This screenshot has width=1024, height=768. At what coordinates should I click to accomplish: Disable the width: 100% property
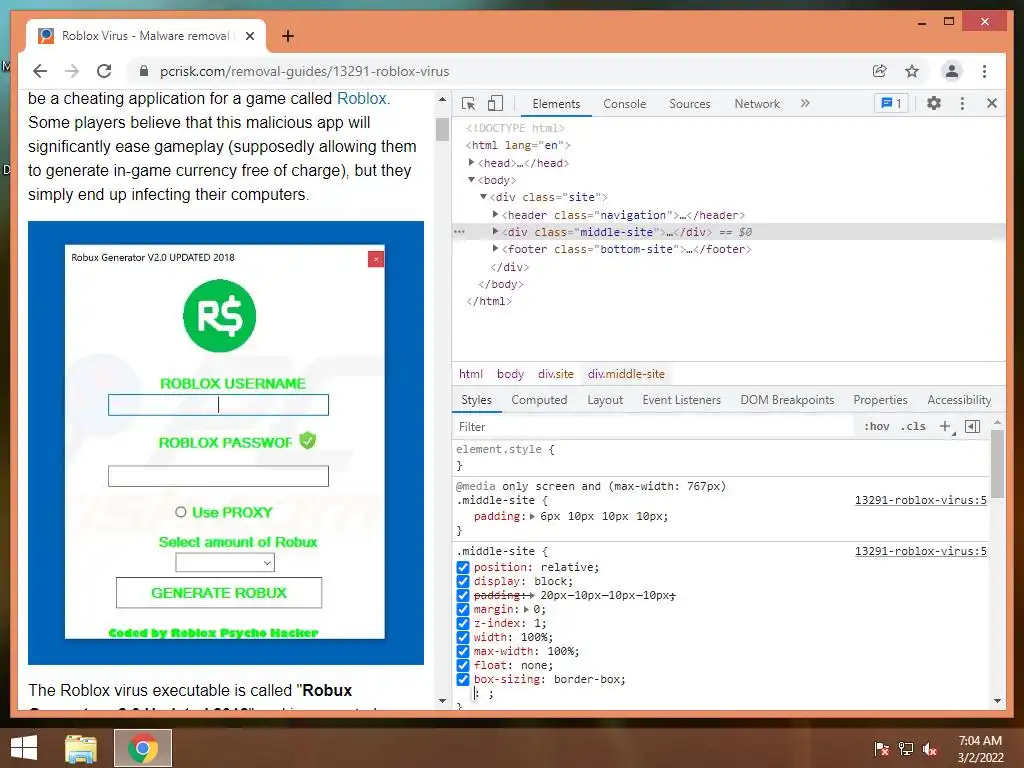coord(463,637)
